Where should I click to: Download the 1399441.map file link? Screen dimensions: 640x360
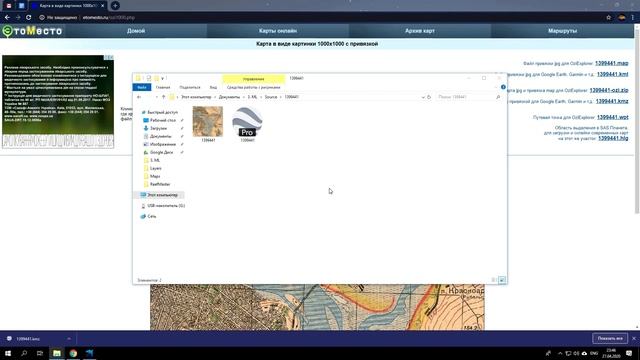pos(611,63)
